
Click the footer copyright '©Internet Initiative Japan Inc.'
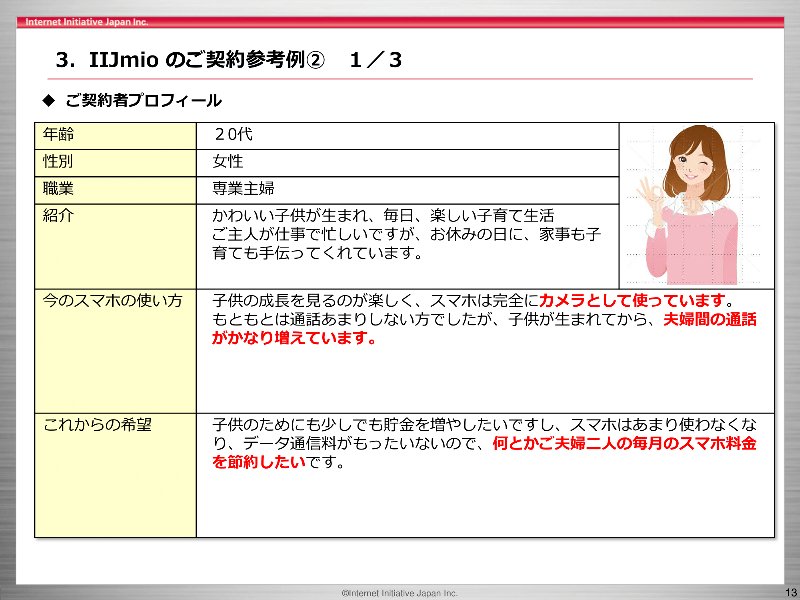399,593
